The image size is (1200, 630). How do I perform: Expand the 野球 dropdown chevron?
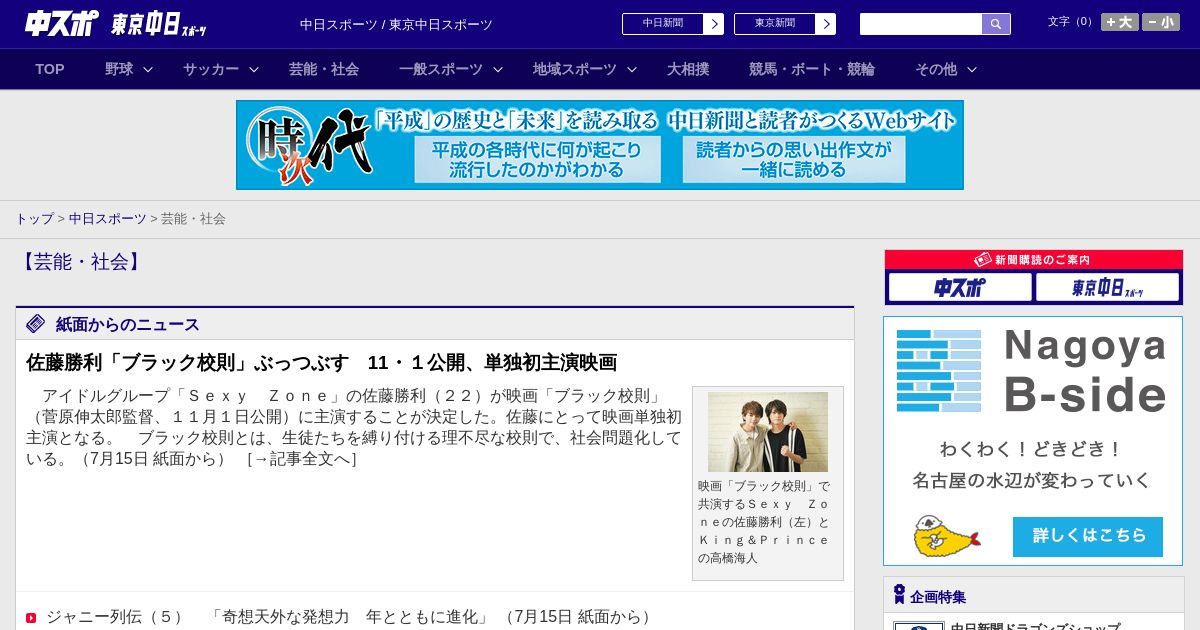pyautogui.click(x=148, y=69)
